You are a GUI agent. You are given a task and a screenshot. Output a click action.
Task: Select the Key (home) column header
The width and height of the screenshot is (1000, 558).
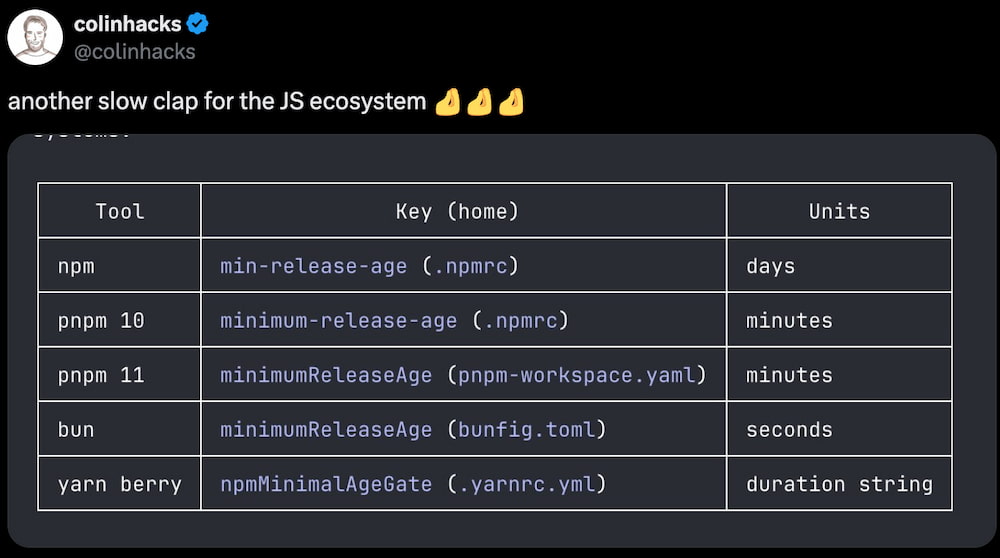(457, 211)
